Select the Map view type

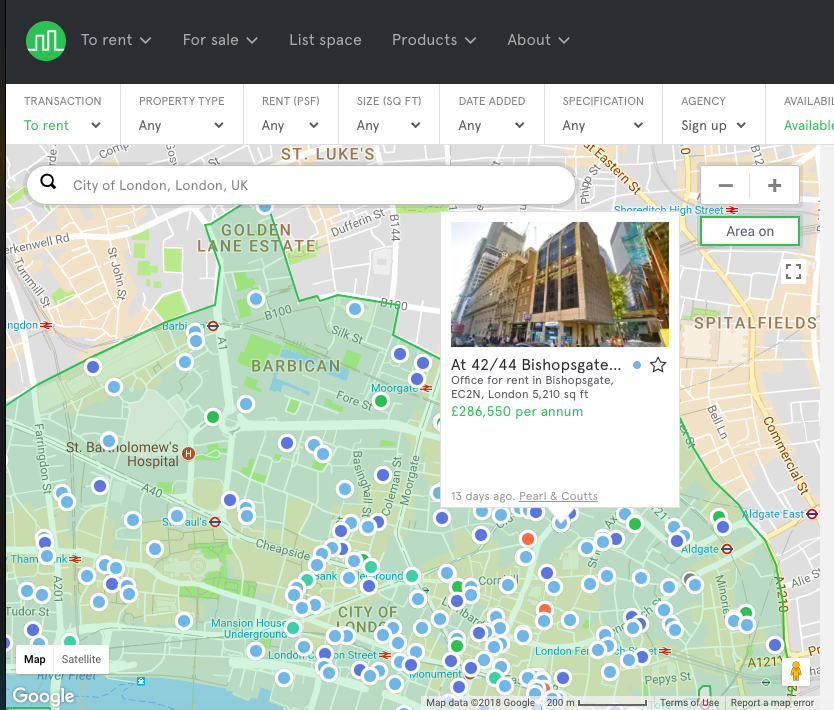tap(35, 659)
